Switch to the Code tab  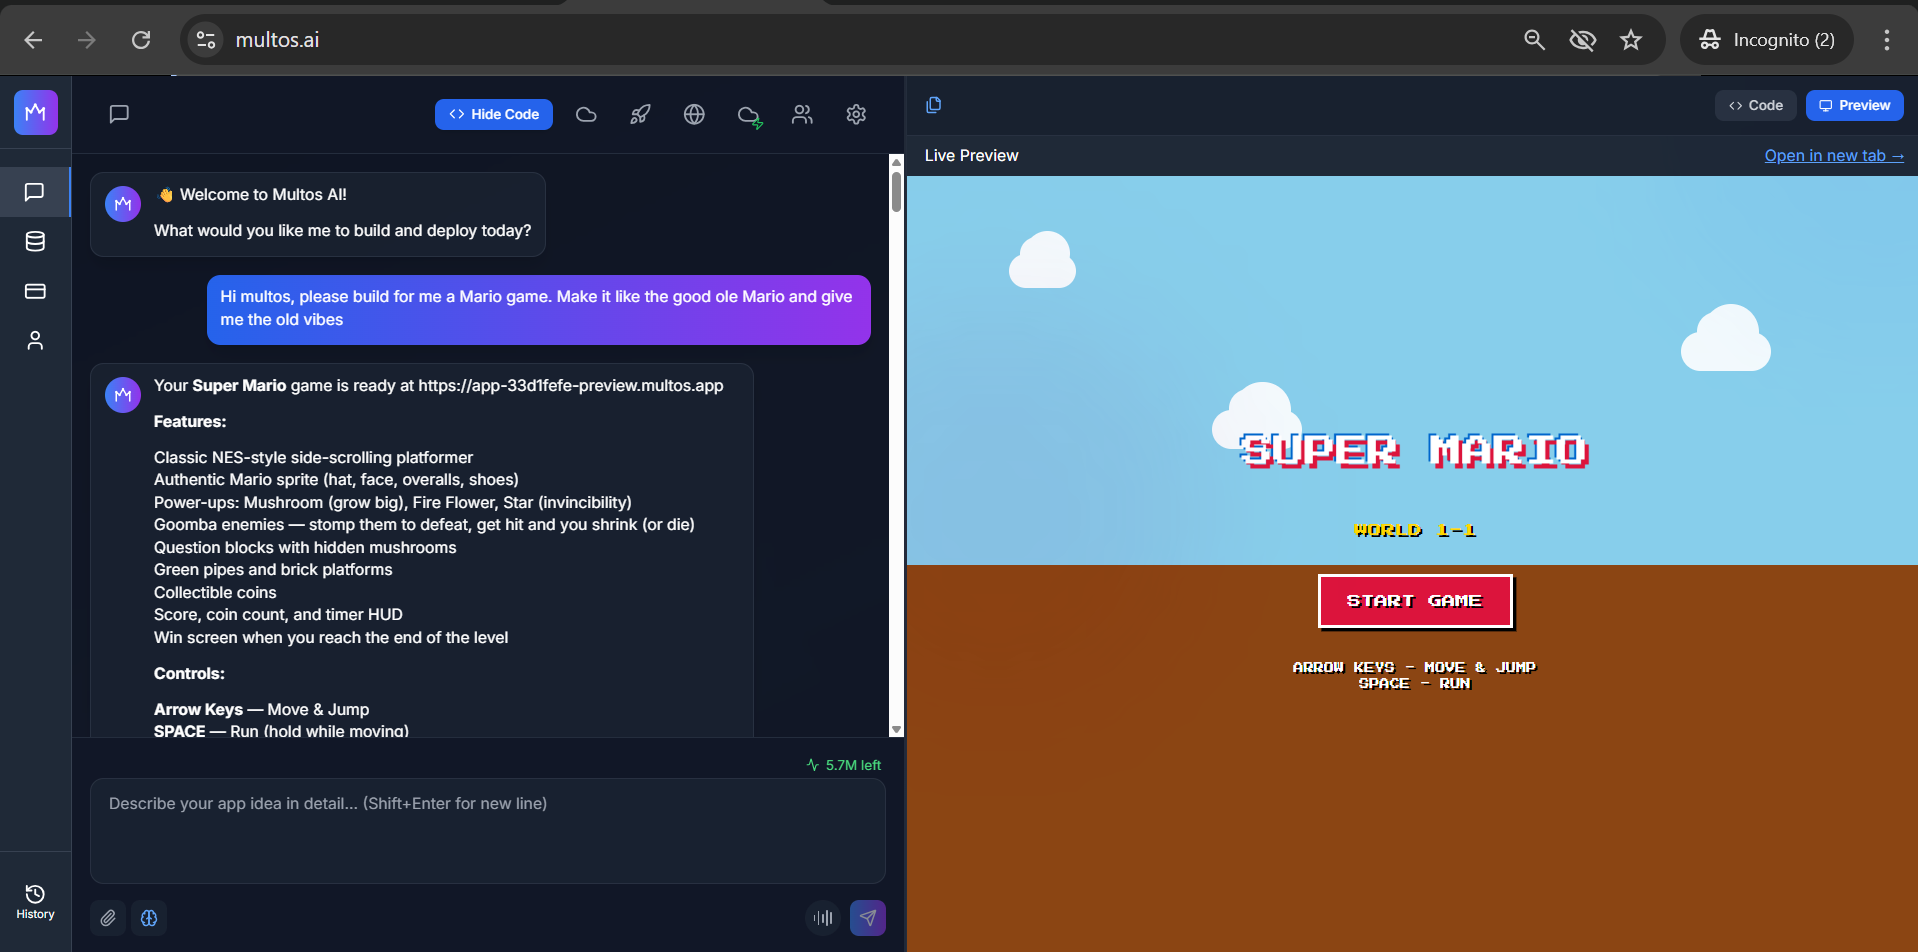coord(1756,105)
